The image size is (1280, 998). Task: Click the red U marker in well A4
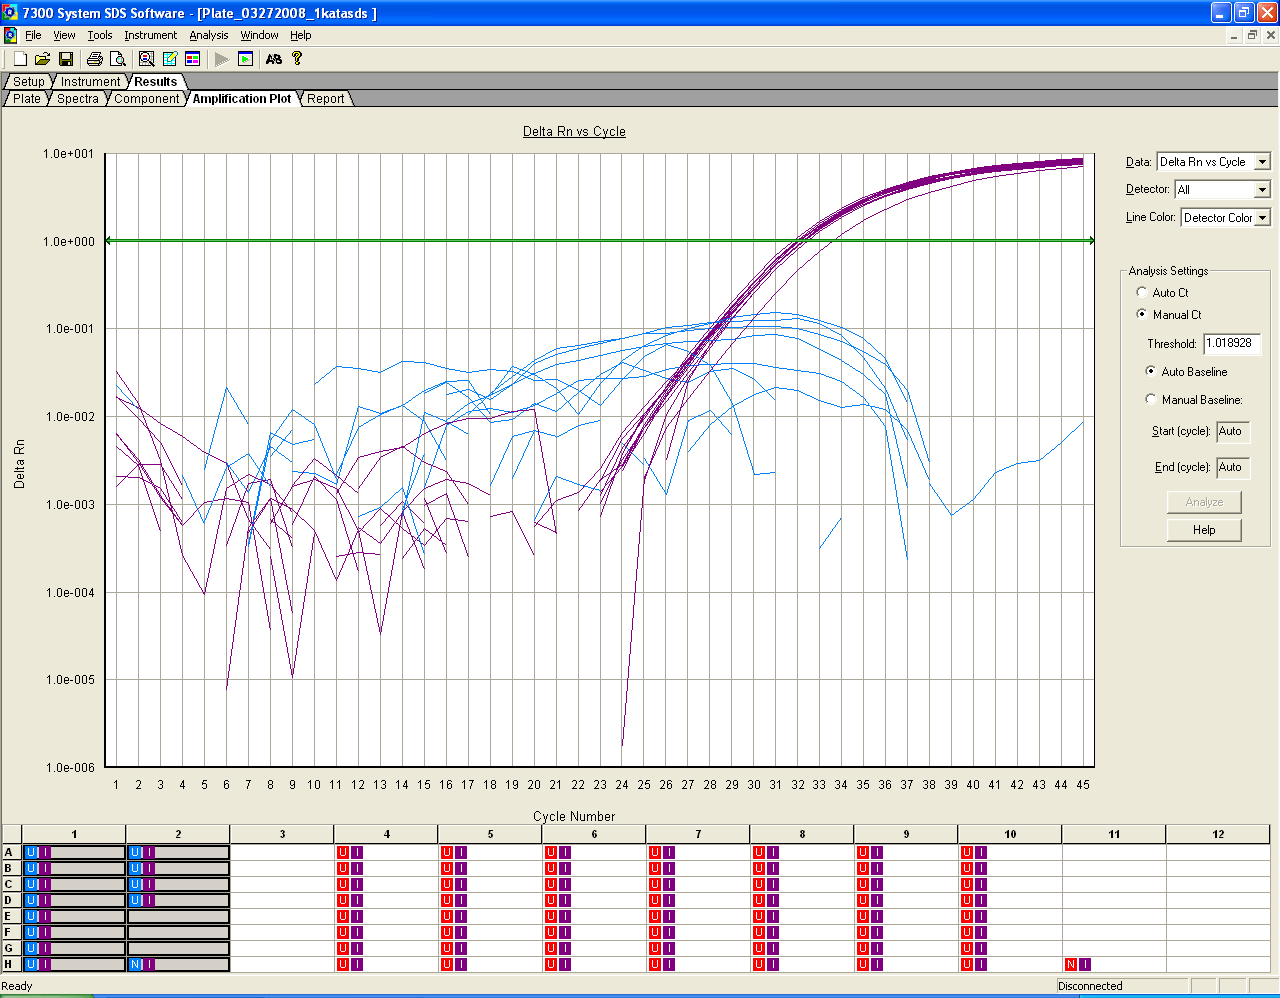pyautogui.click(x=343, y=852)
